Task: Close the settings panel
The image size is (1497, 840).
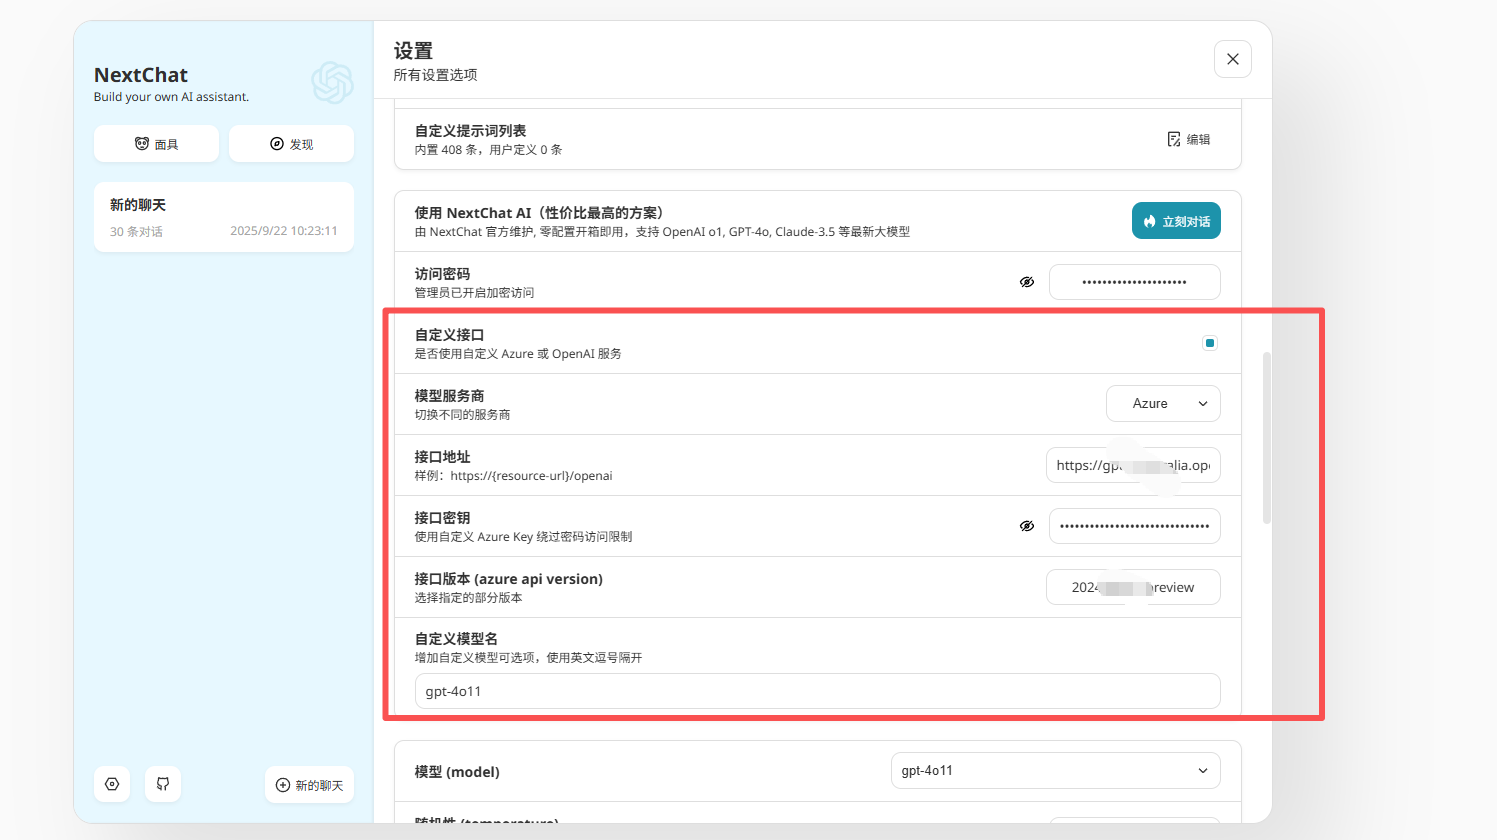Action: [1233, 59]
